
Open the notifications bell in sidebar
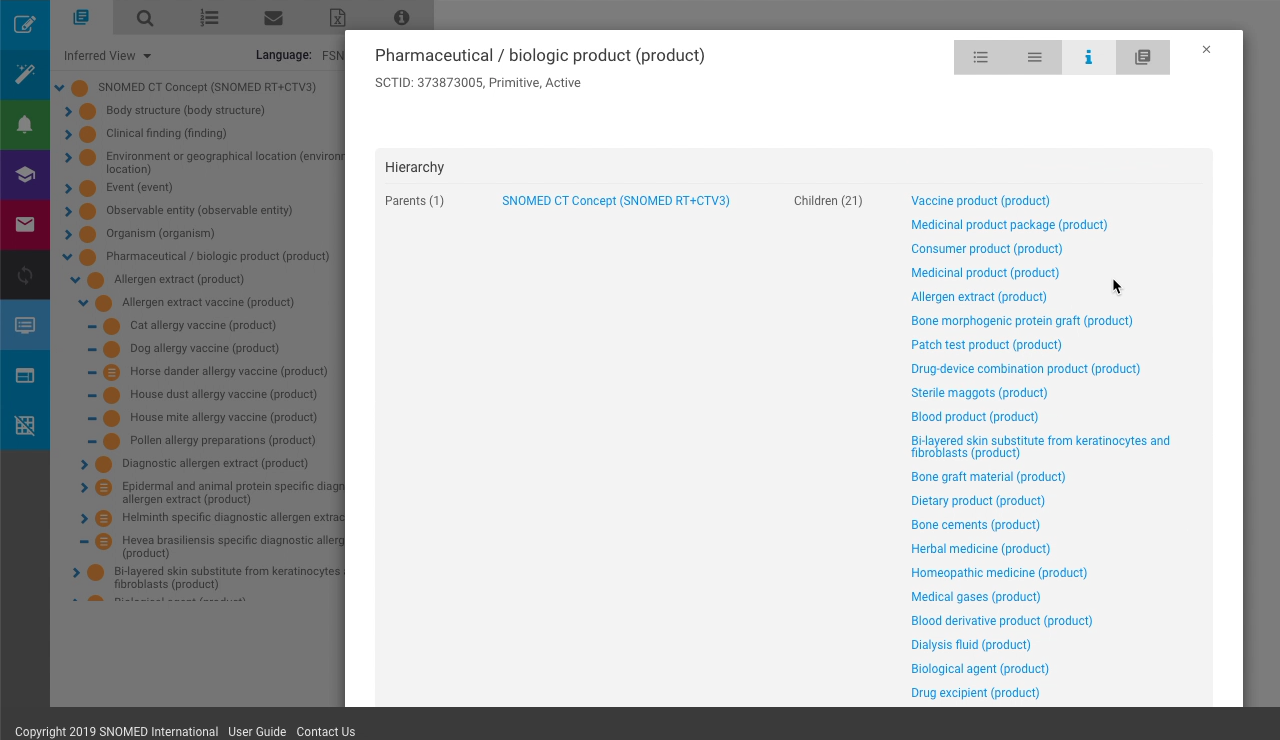(25, 124)
